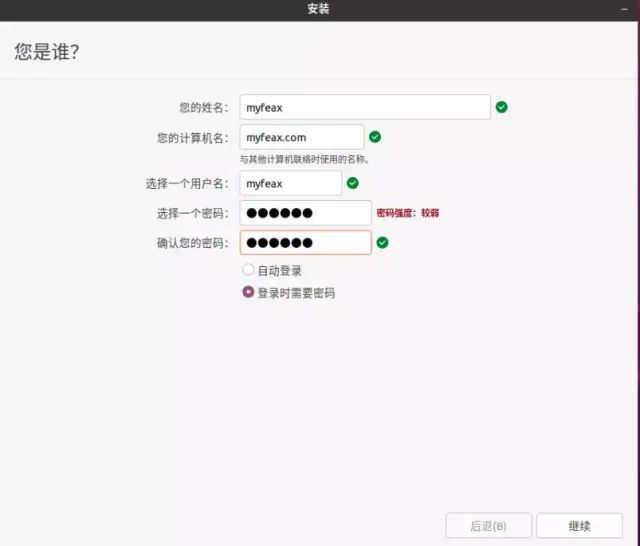Focus the 选择一个密码 password field
The height and width of the screenshot is (546, 640).
(x=305, y=213)
